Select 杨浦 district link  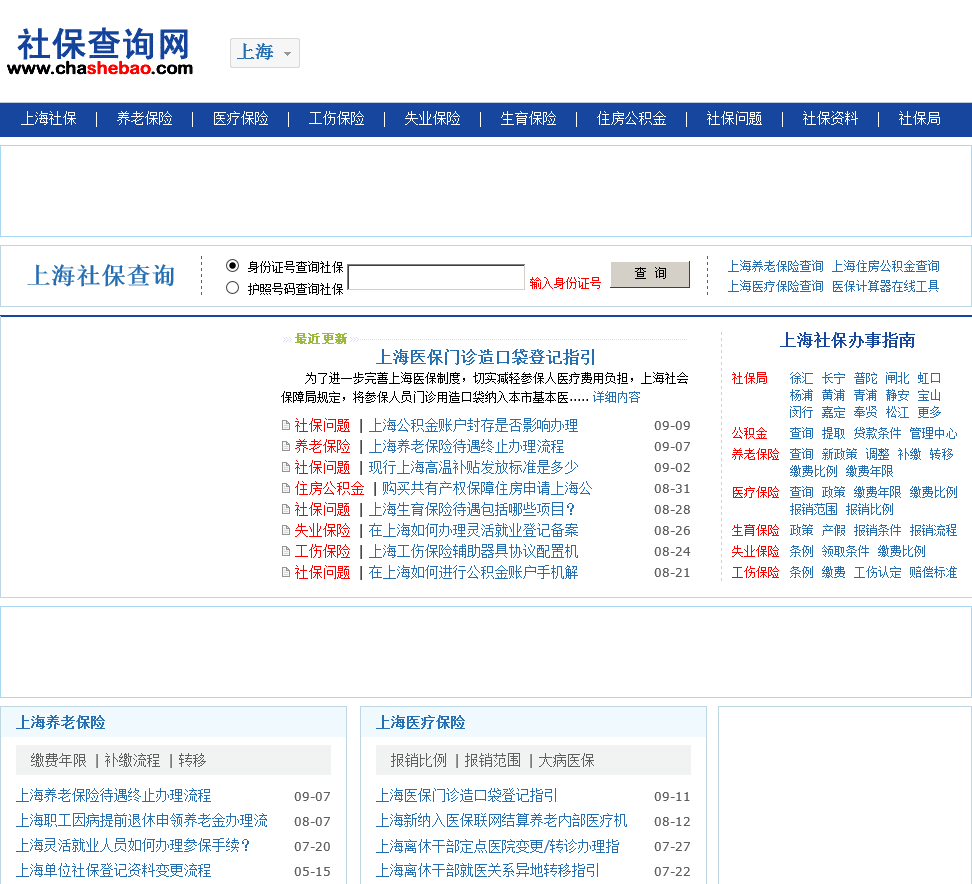802,396
